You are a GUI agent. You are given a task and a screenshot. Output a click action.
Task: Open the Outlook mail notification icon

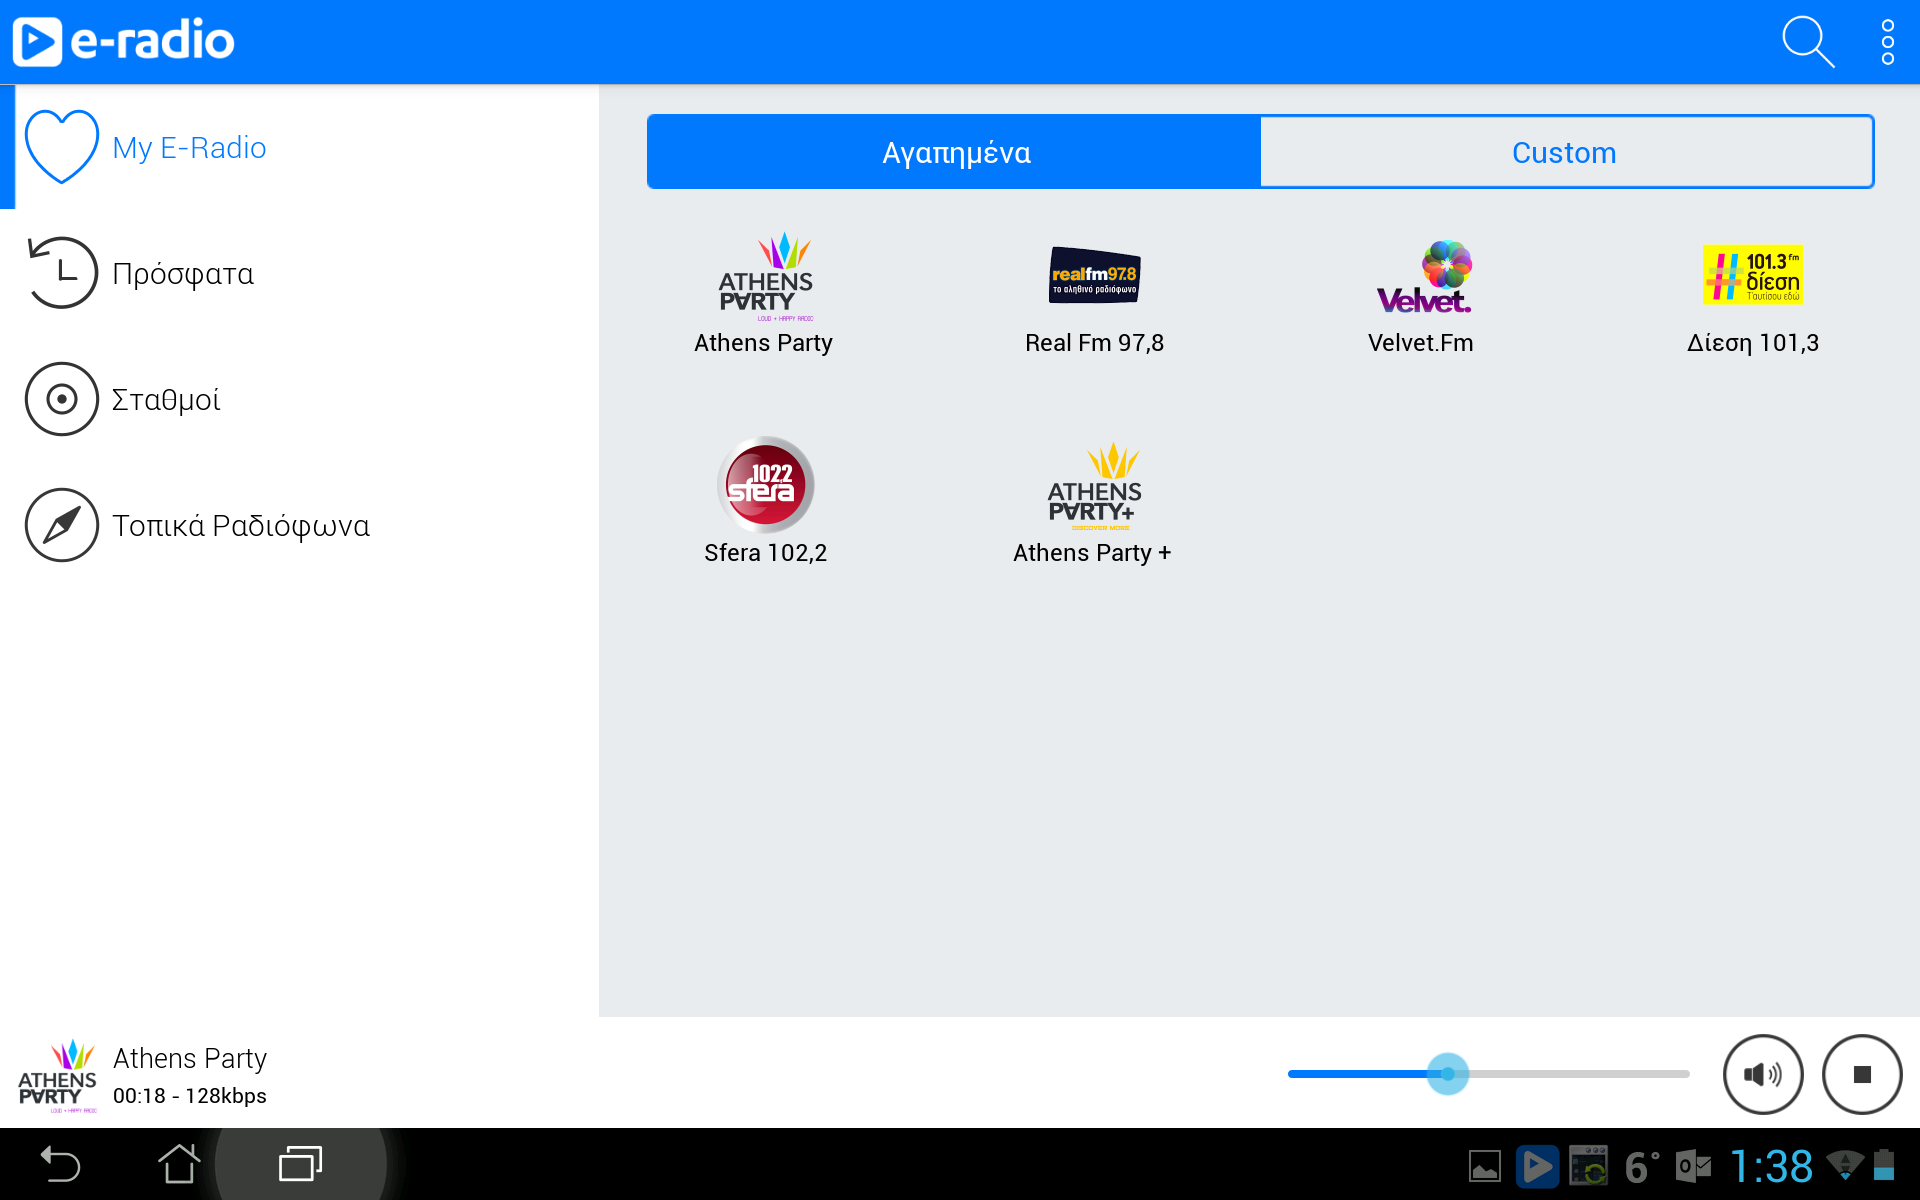(1693, 1166)
